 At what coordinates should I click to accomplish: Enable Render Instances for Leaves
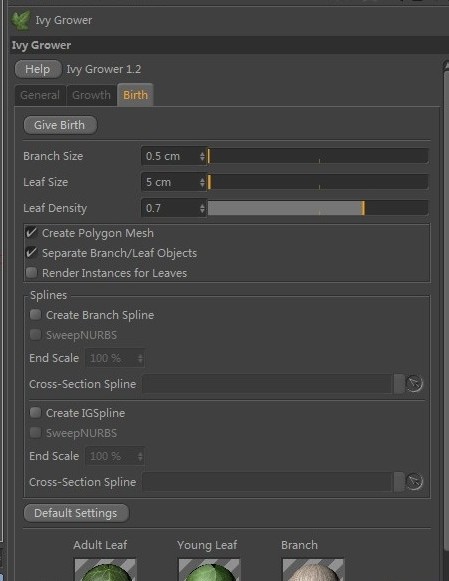32,273
